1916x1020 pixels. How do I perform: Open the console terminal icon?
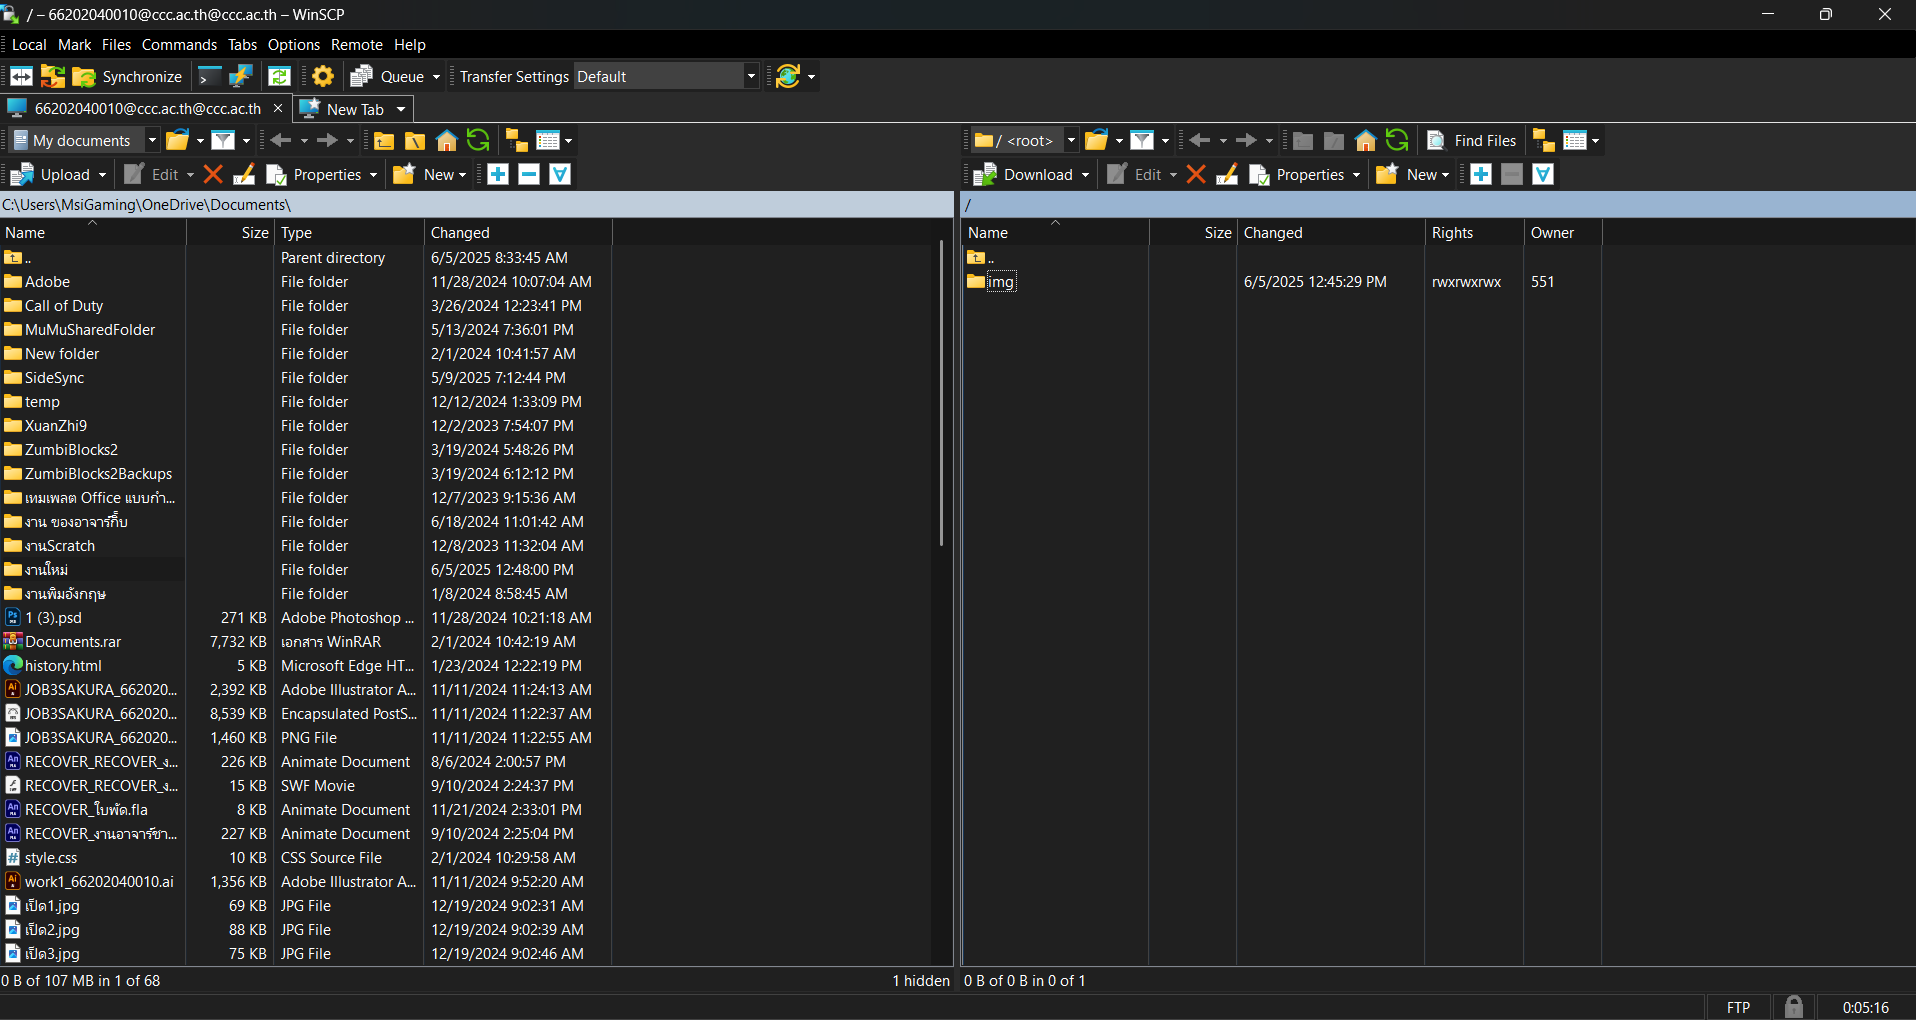pos(209,76)
